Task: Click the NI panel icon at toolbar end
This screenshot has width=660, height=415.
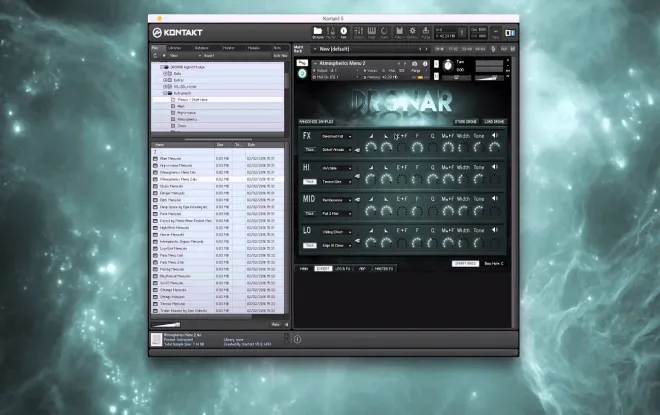Action: 510,32
